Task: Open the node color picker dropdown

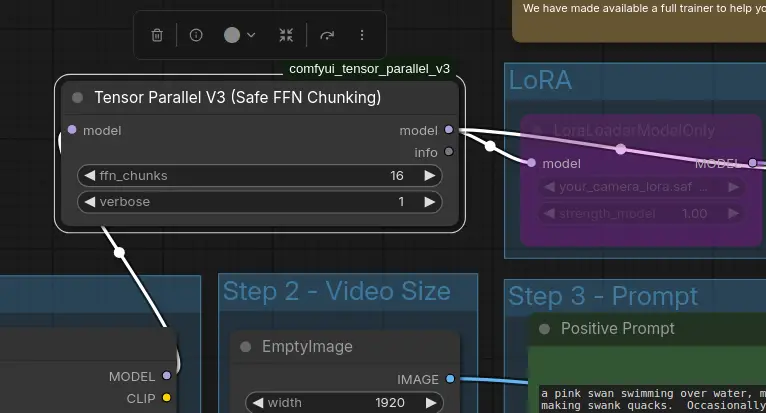Action: tap(240, 35)
